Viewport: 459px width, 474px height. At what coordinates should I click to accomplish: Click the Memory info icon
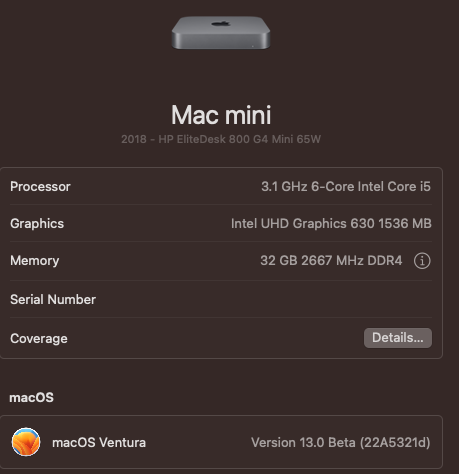[x=422, y=261]
